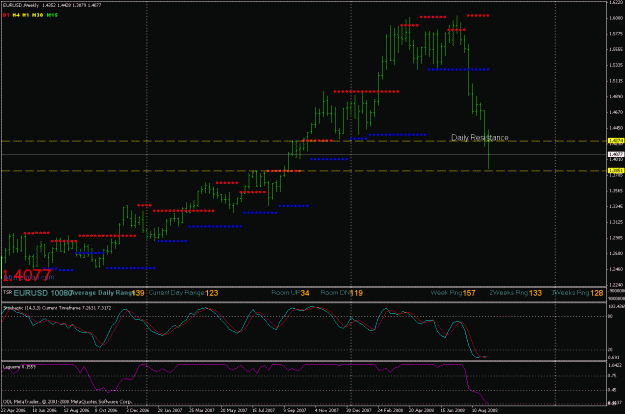Image resolution: width=625 pixels, height=414 pixels.
Task: Click the 10 Aug 2008 date label
Action: point(483,410)
